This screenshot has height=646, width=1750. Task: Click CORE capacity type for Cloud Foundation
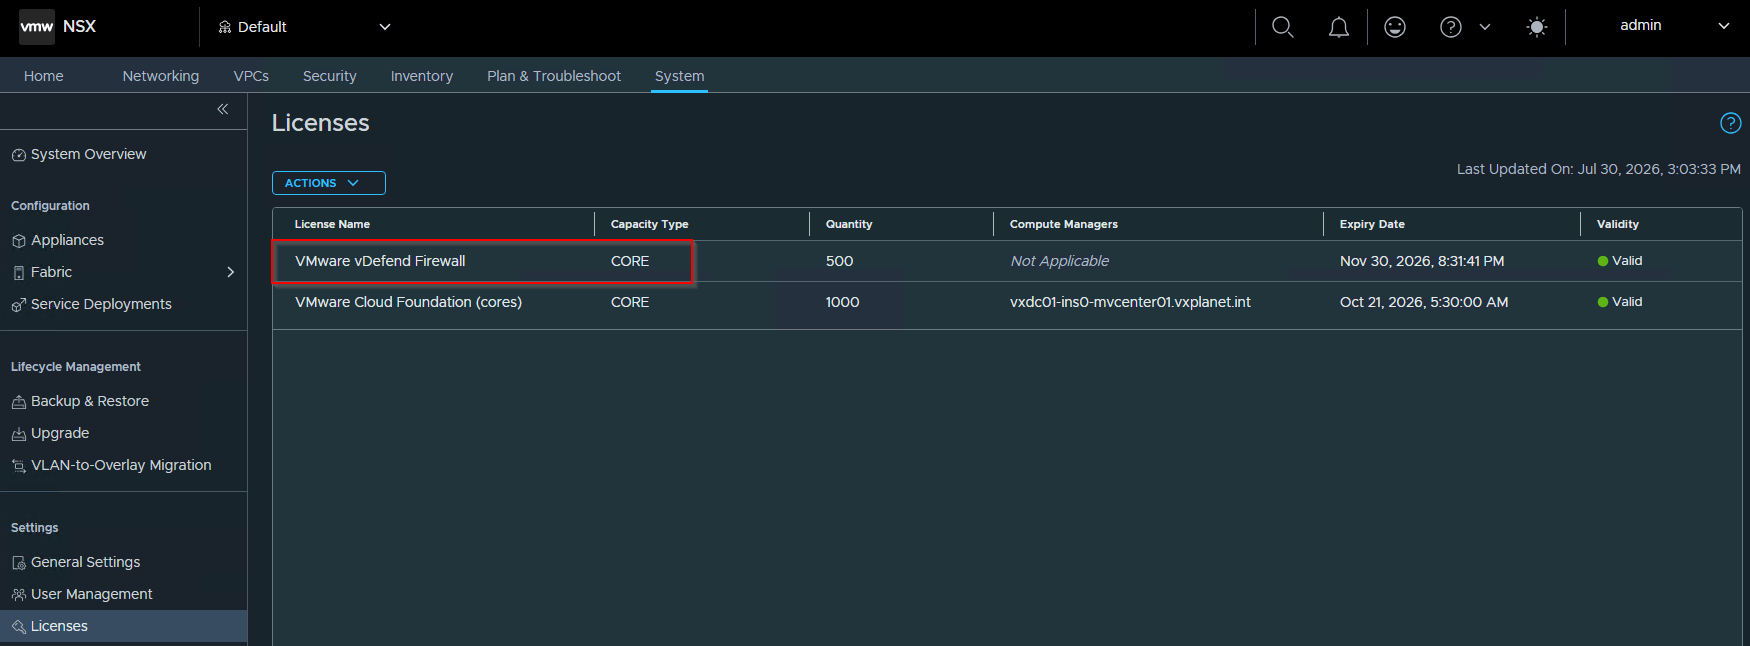coord(630,302)
